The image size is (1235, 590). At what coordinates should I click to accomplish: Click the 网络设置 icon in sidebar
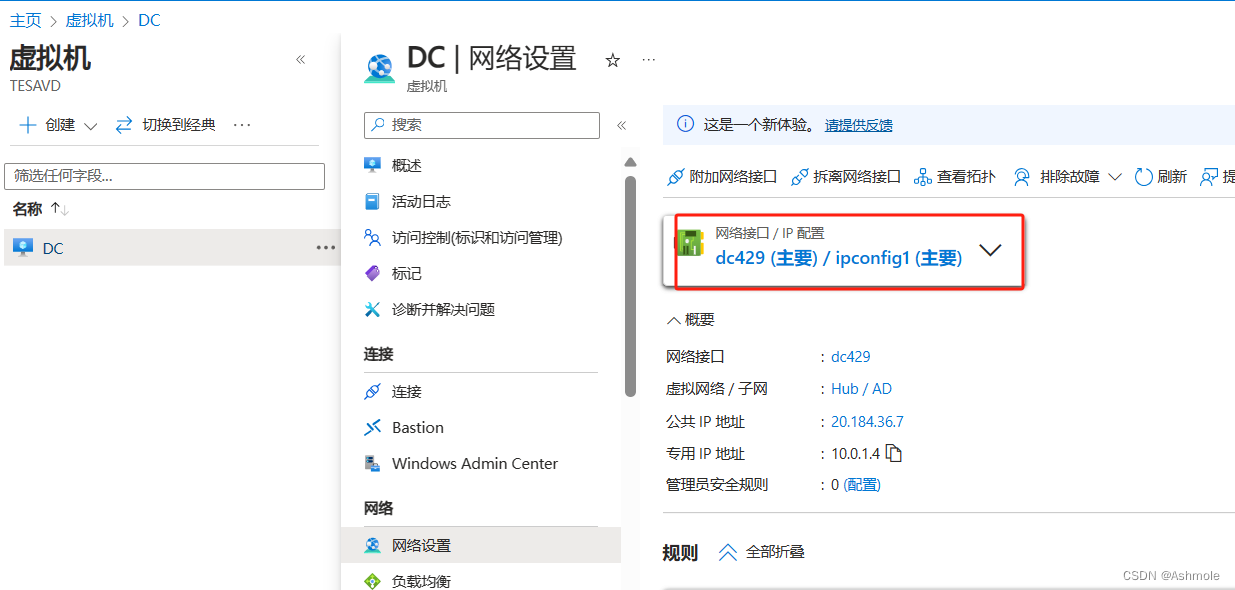(373, 545)
